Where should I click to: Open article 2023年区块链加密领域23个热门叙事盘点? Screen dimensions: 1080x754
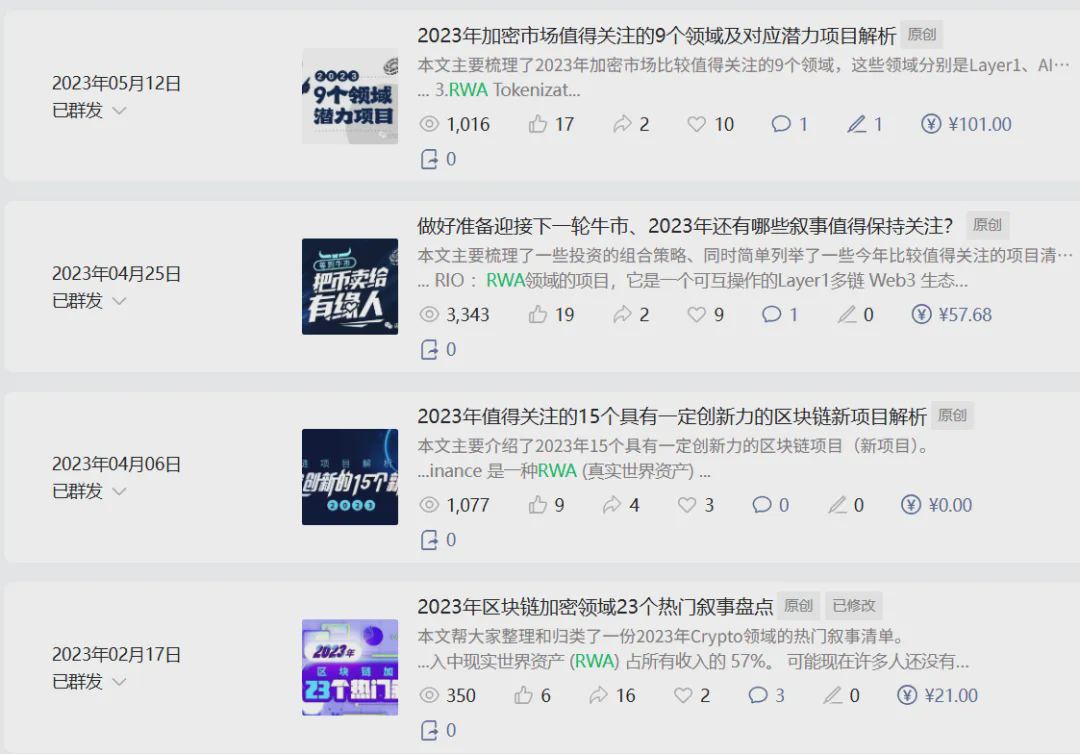[595, 607]
